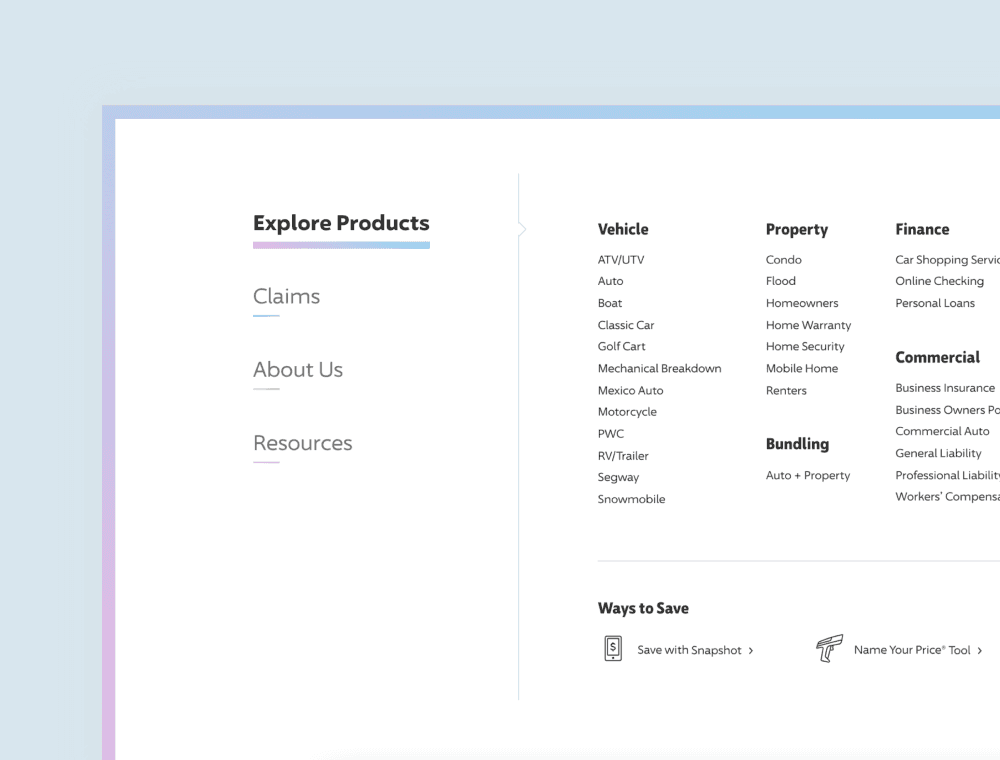Screen dimensions: 1000x760
Task: Choose Boat under Vehicle
Action: click(610, 303)
